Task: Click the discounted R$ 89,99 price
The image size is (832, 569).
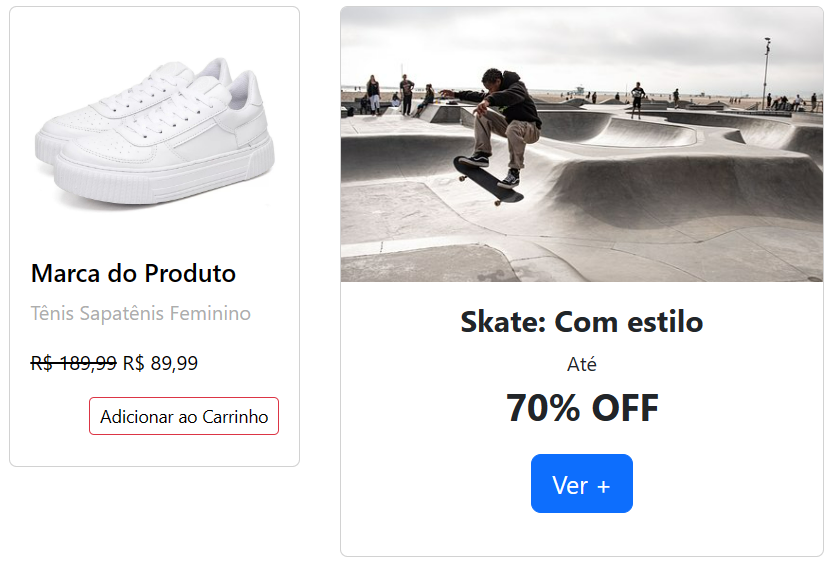Action: coord(160,363)
